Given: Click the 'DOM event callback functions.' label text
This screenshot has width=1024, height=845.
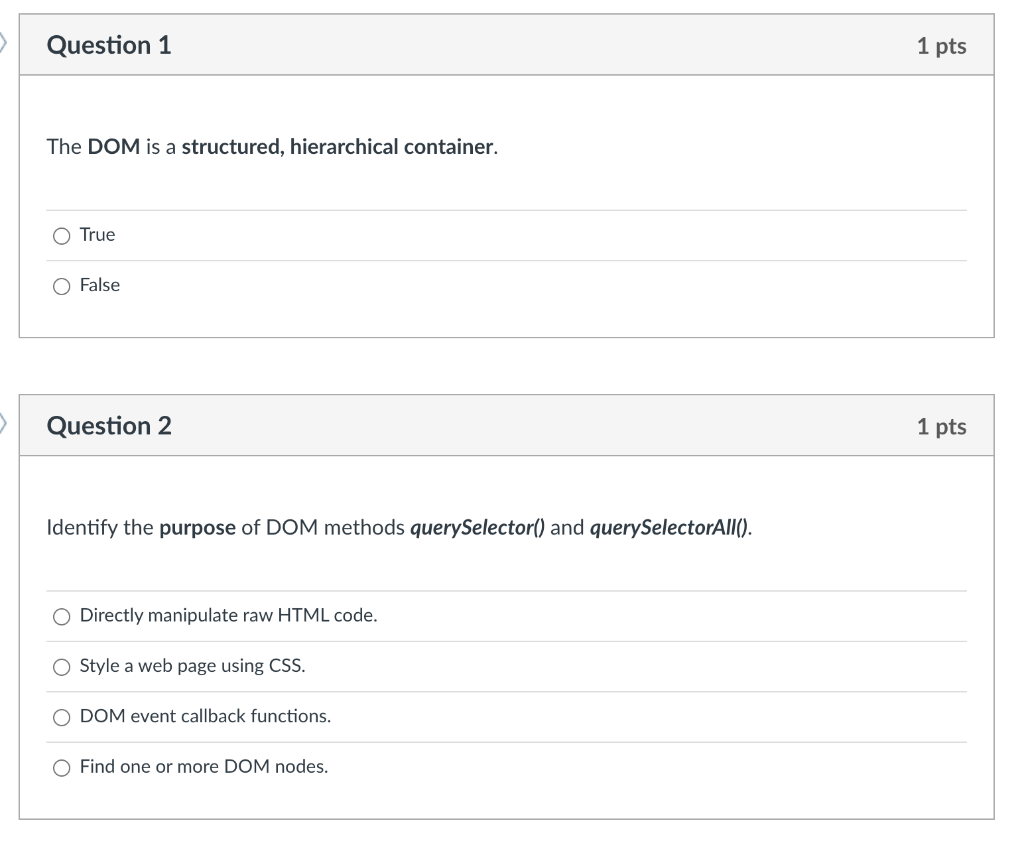Looking at the screenshot, I should (205, 716).
